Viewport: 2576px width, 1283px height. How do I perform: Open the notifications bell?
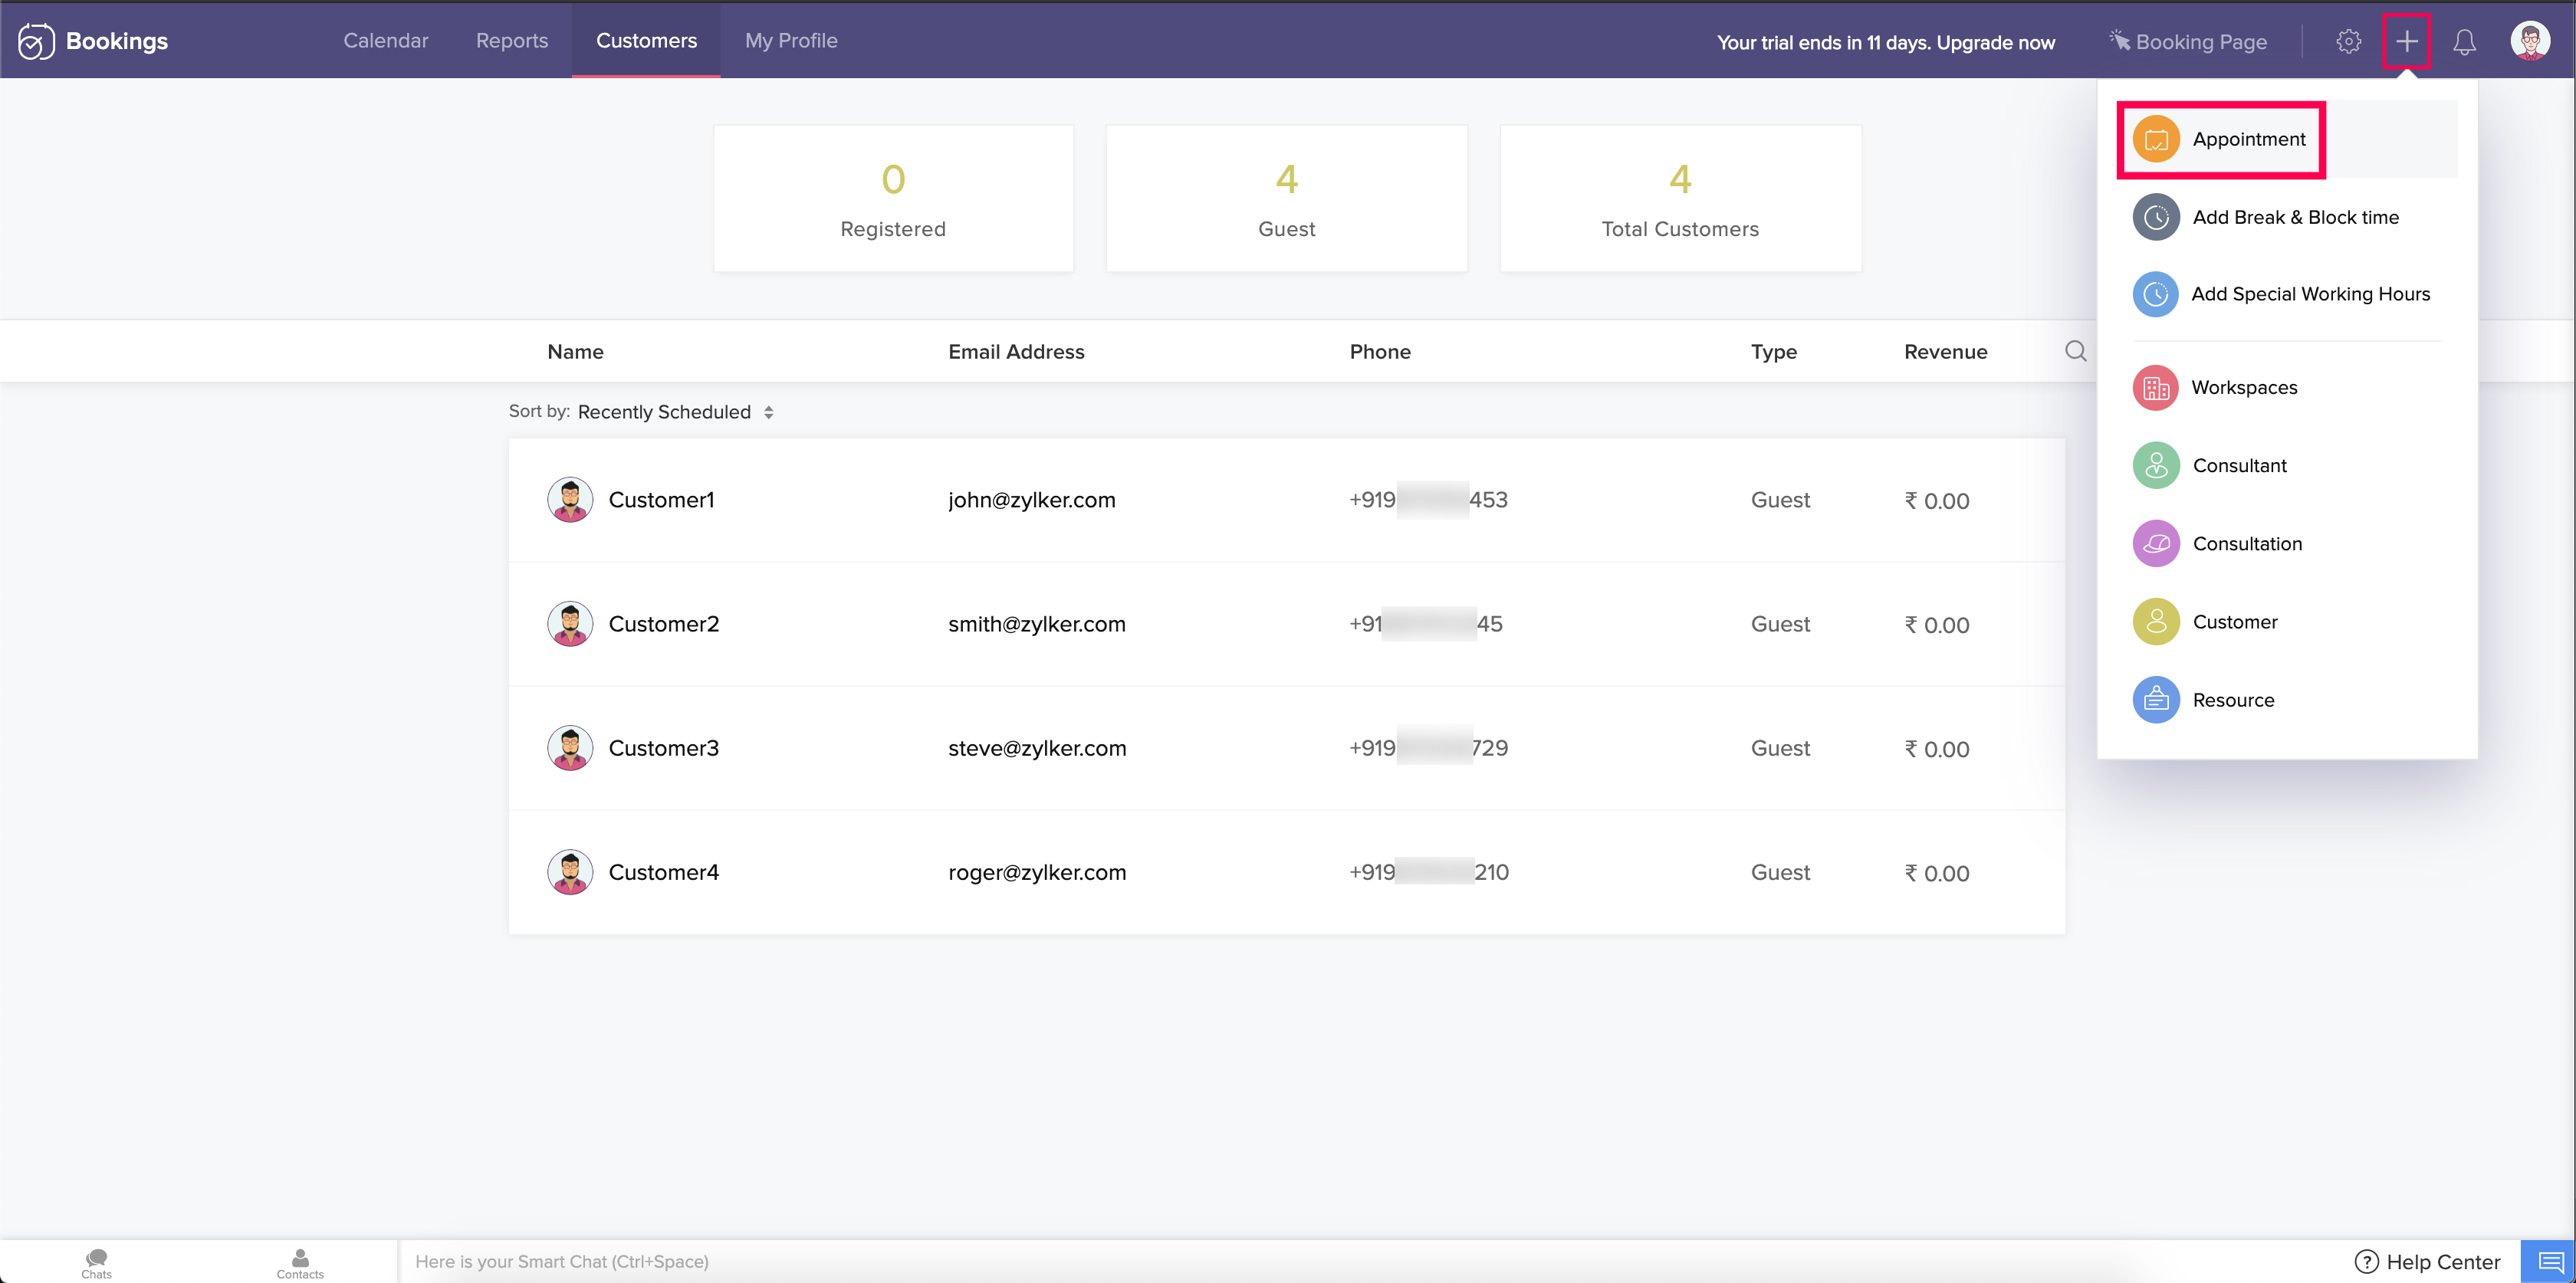click(2464, 41)
